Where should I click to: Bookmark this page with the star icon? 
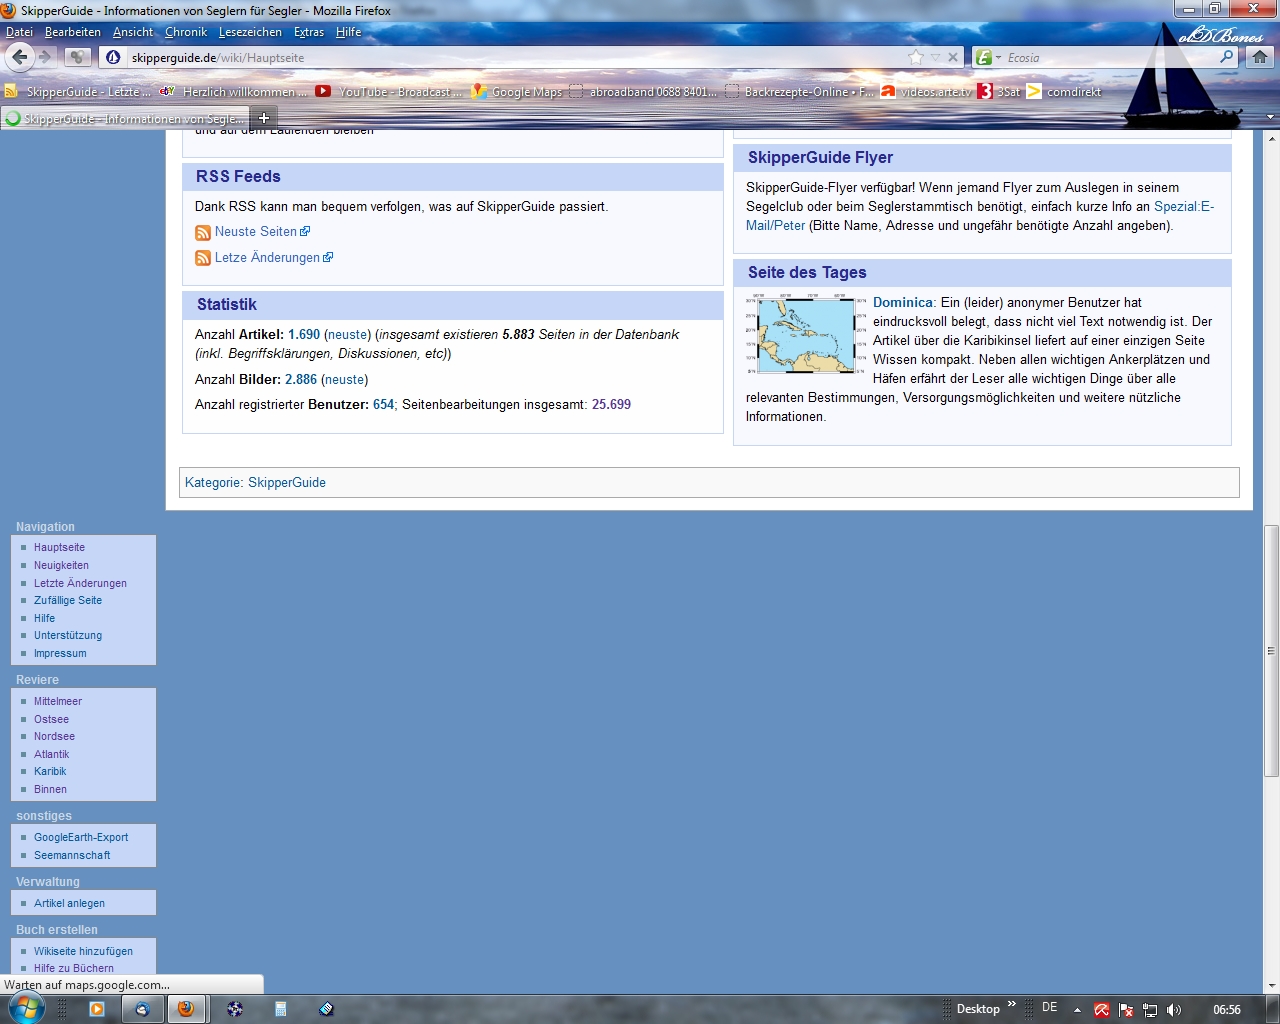point(915,57)
